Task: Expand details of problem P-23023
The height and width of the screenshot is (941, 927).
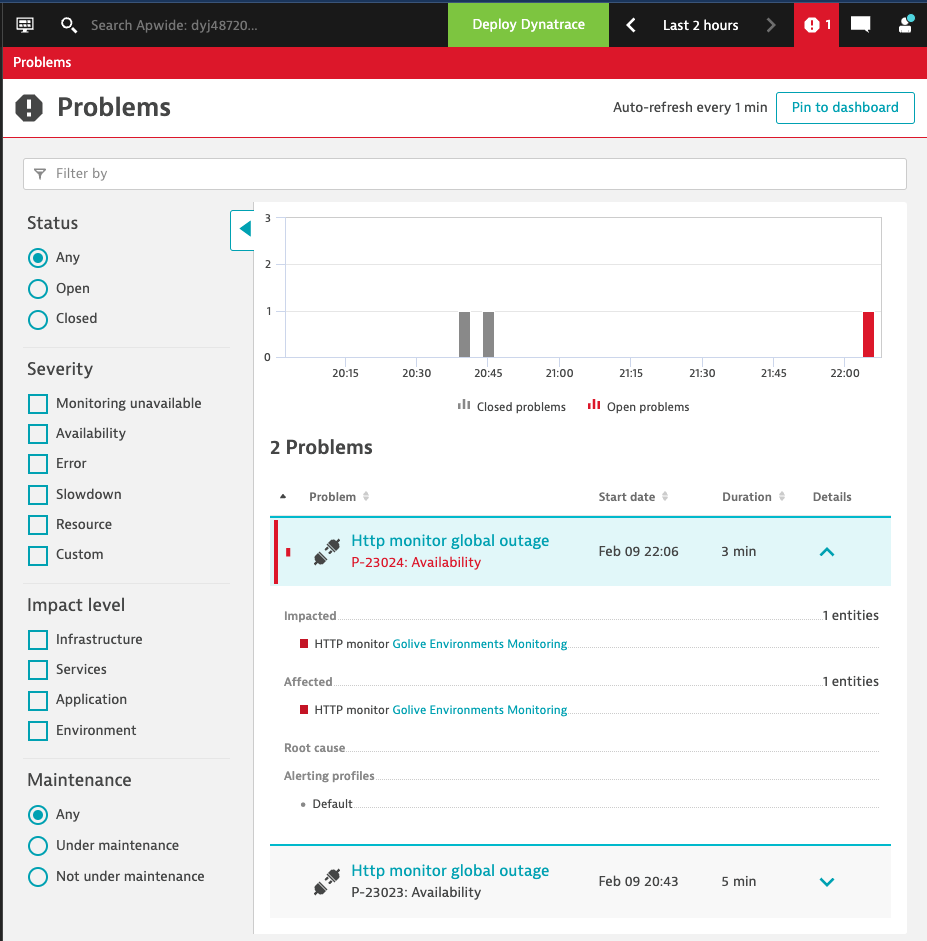Action: tap(826, 882)
